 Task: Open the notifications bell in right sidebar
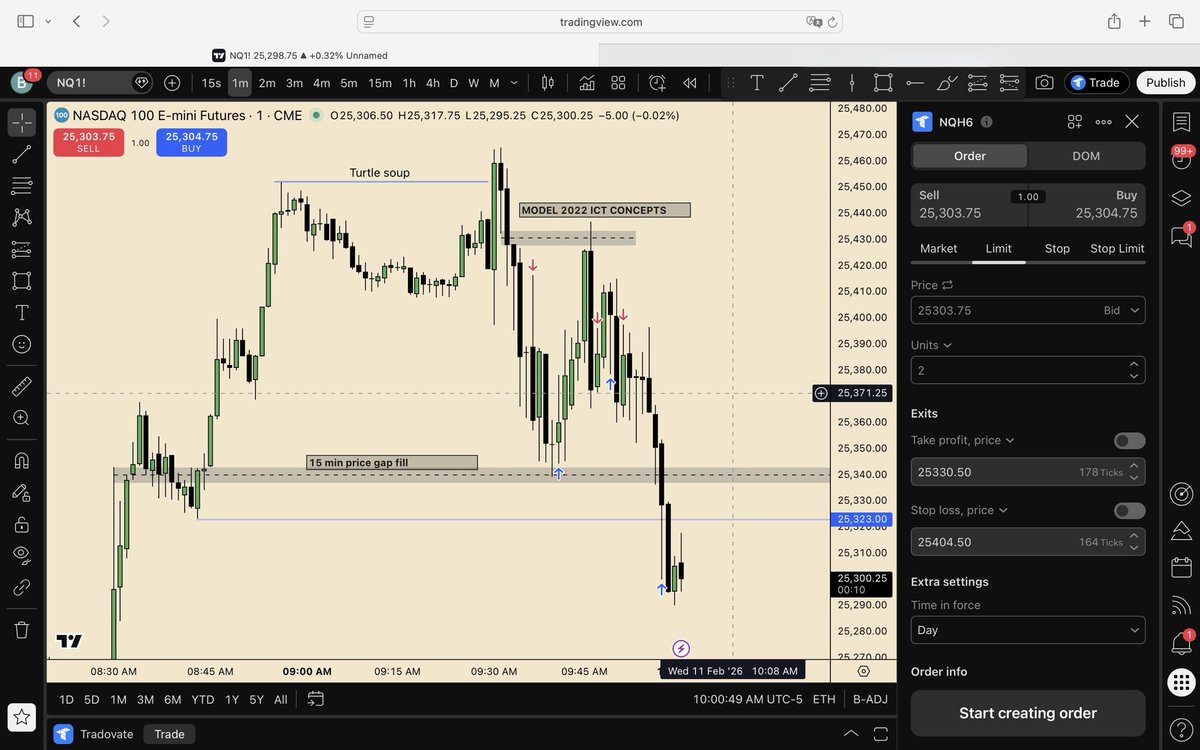pos(1181,643)
